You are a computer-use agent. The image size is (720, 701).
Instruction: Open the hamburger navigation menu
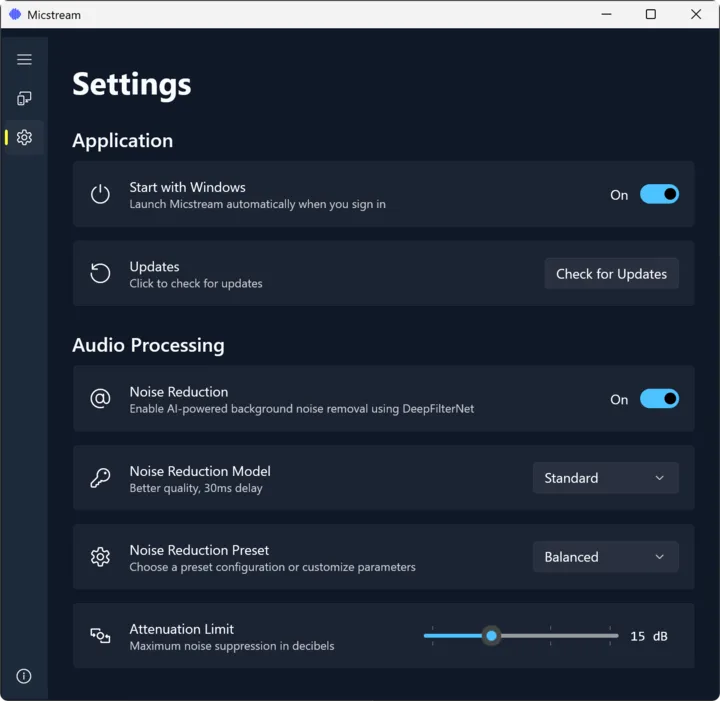point(24,59)
